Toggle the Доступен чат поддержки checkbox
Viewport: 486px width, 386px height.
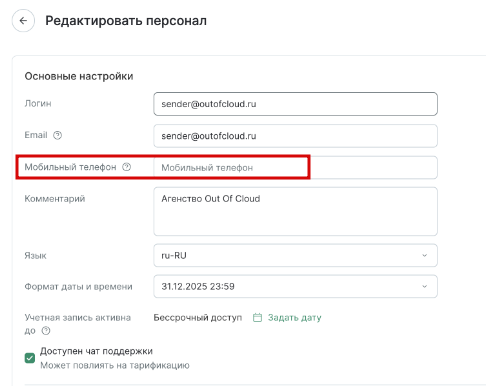coord(30,358)
